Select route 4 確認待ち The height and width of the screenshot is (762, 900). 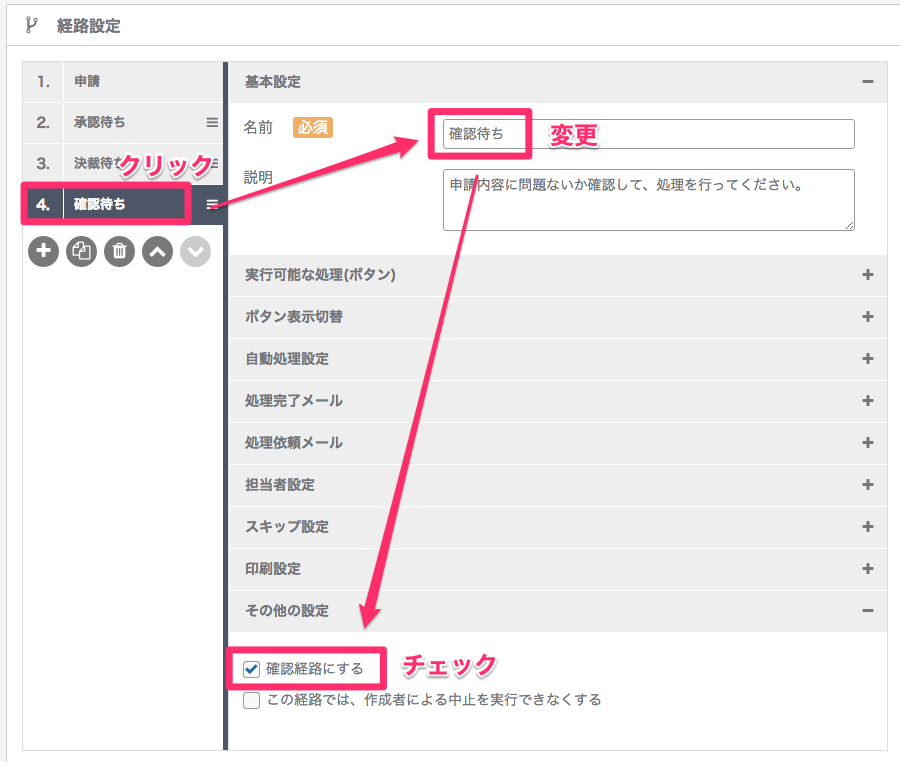coord(122,204)
